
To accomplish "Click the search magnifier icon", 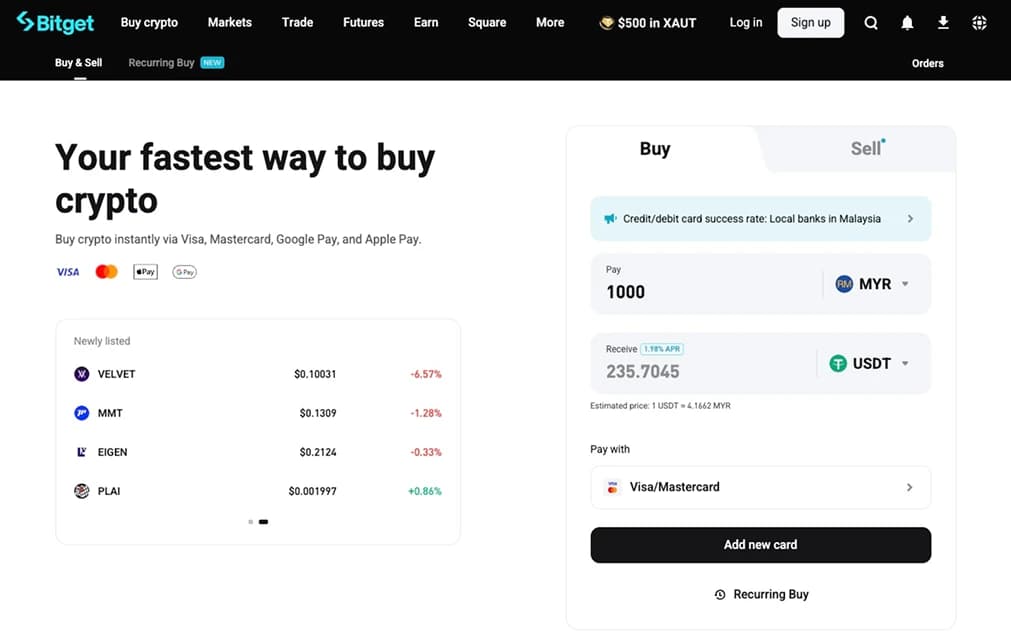I will point(871,23).
